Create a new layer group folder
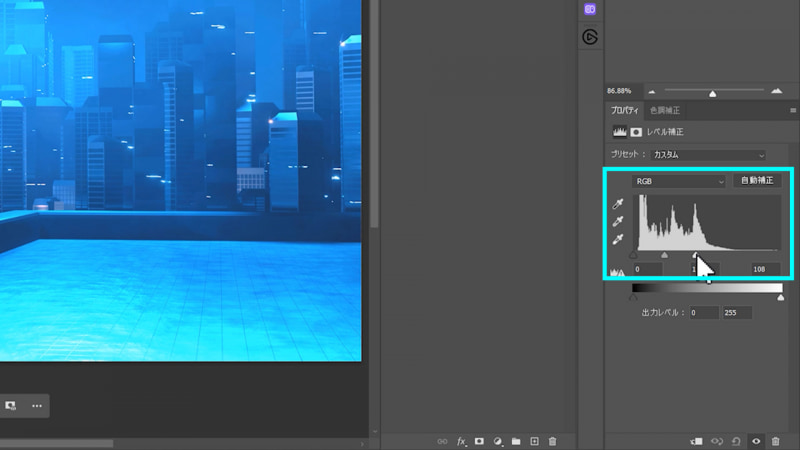Image resolution: width=800 pixels, height=450 pixels. 516,441
